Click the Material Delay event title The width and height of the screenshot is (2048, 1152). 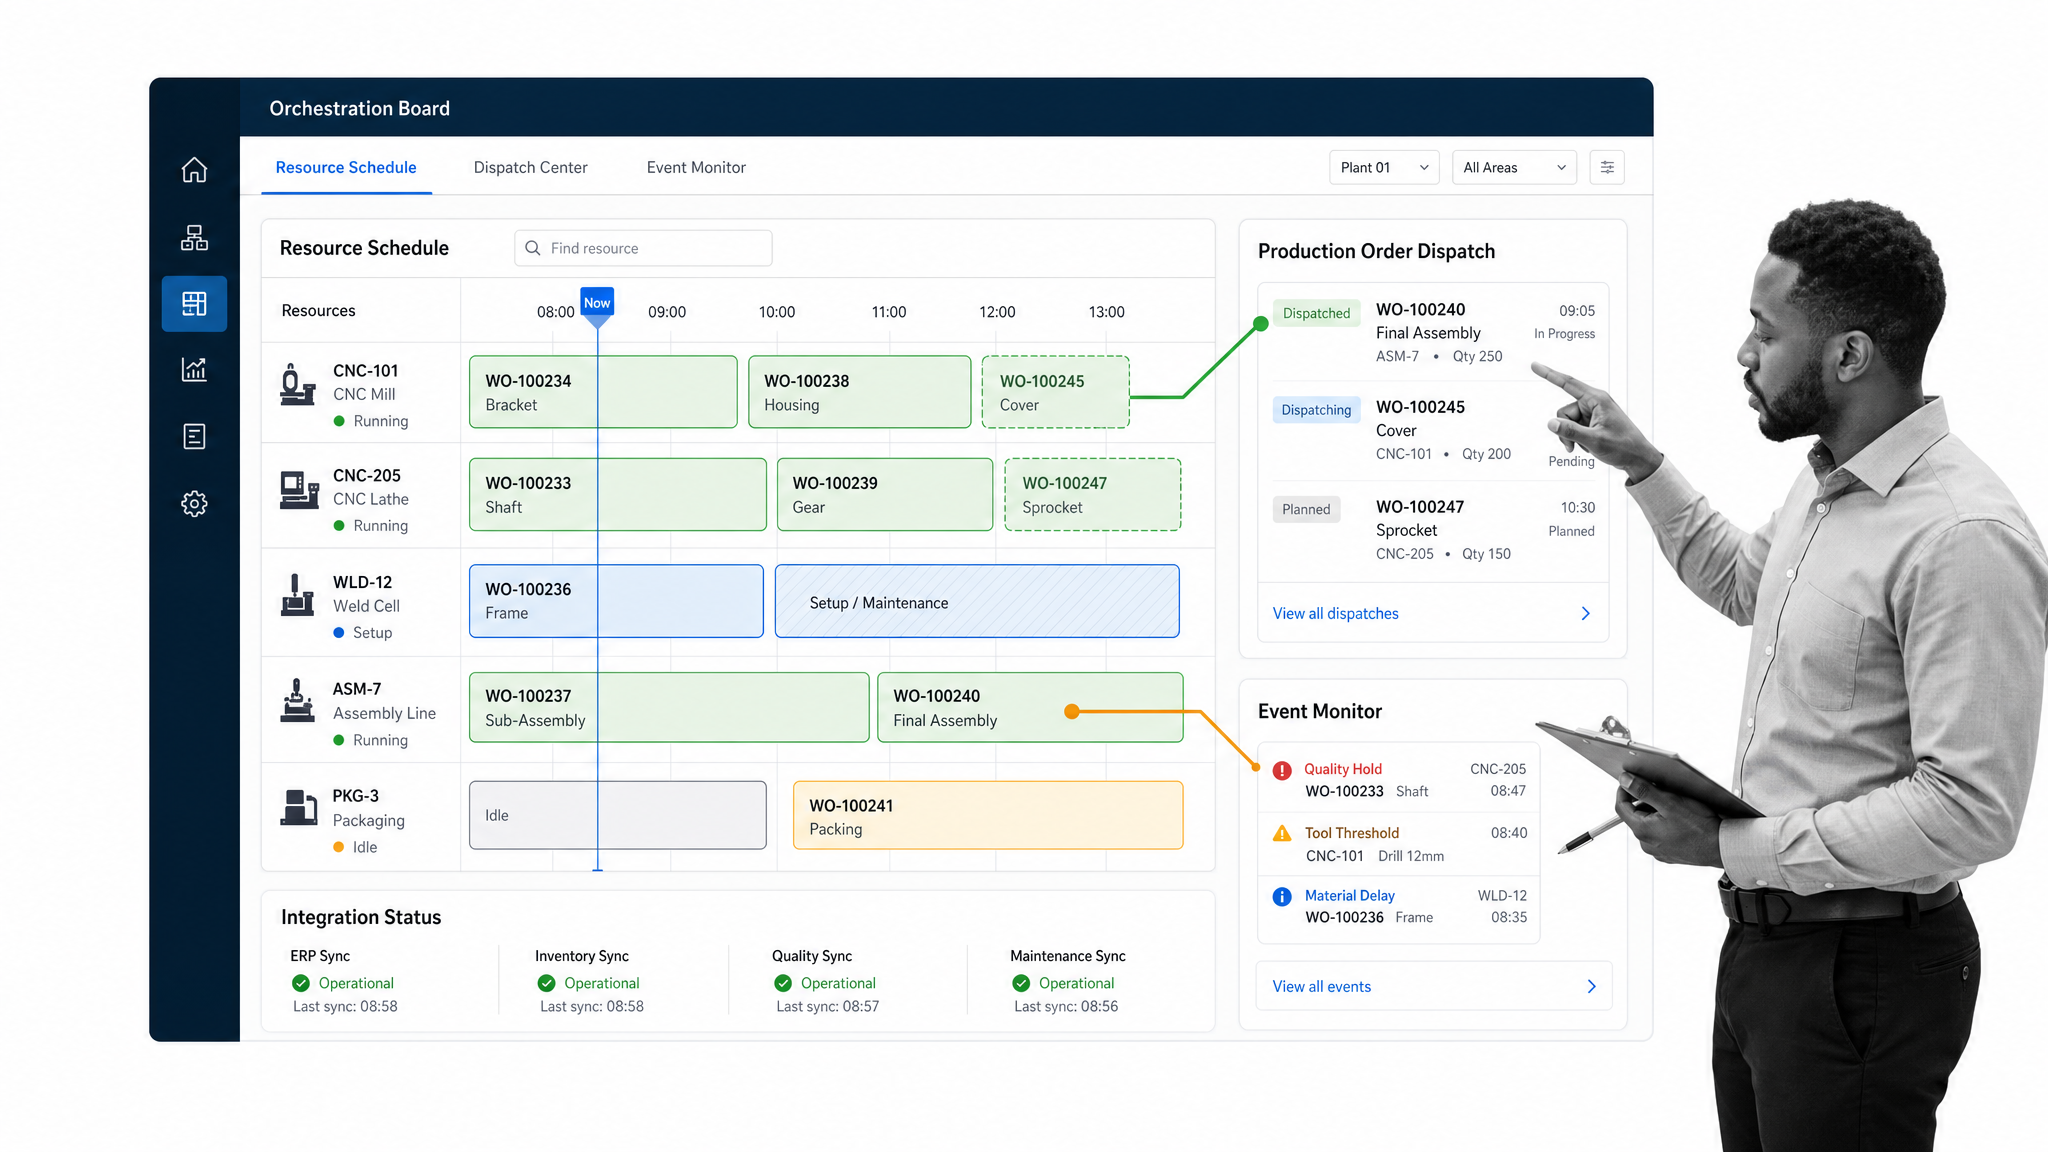(1349, 896)
